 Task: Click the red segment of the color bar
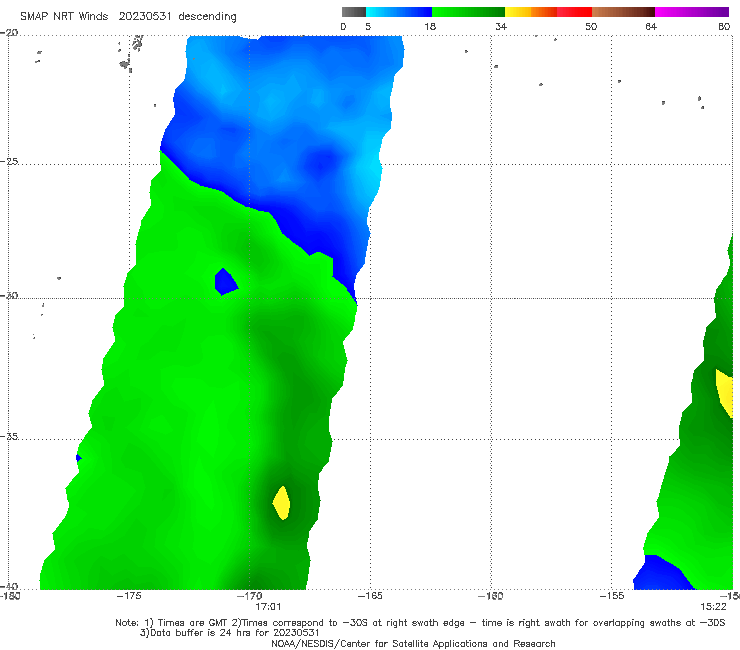coord(574,12)
